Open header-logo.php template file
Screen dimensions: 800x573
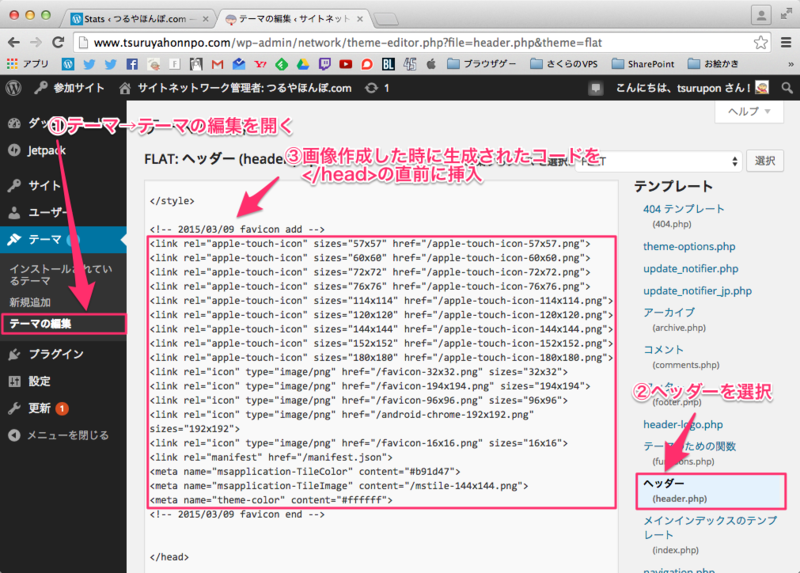pos(683,425)
